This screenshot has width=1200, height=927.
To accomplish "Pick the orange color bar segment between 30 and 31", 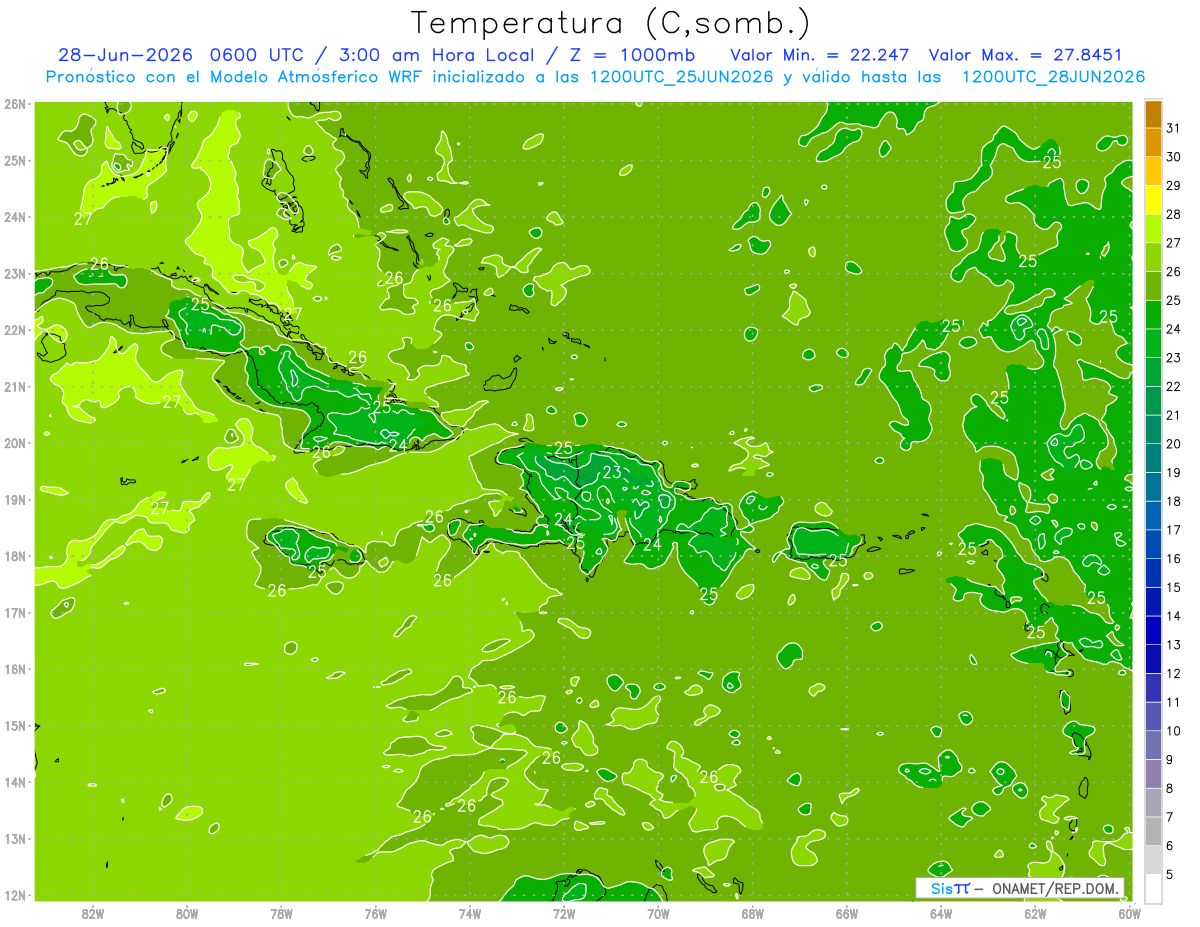I will 1153,142.
